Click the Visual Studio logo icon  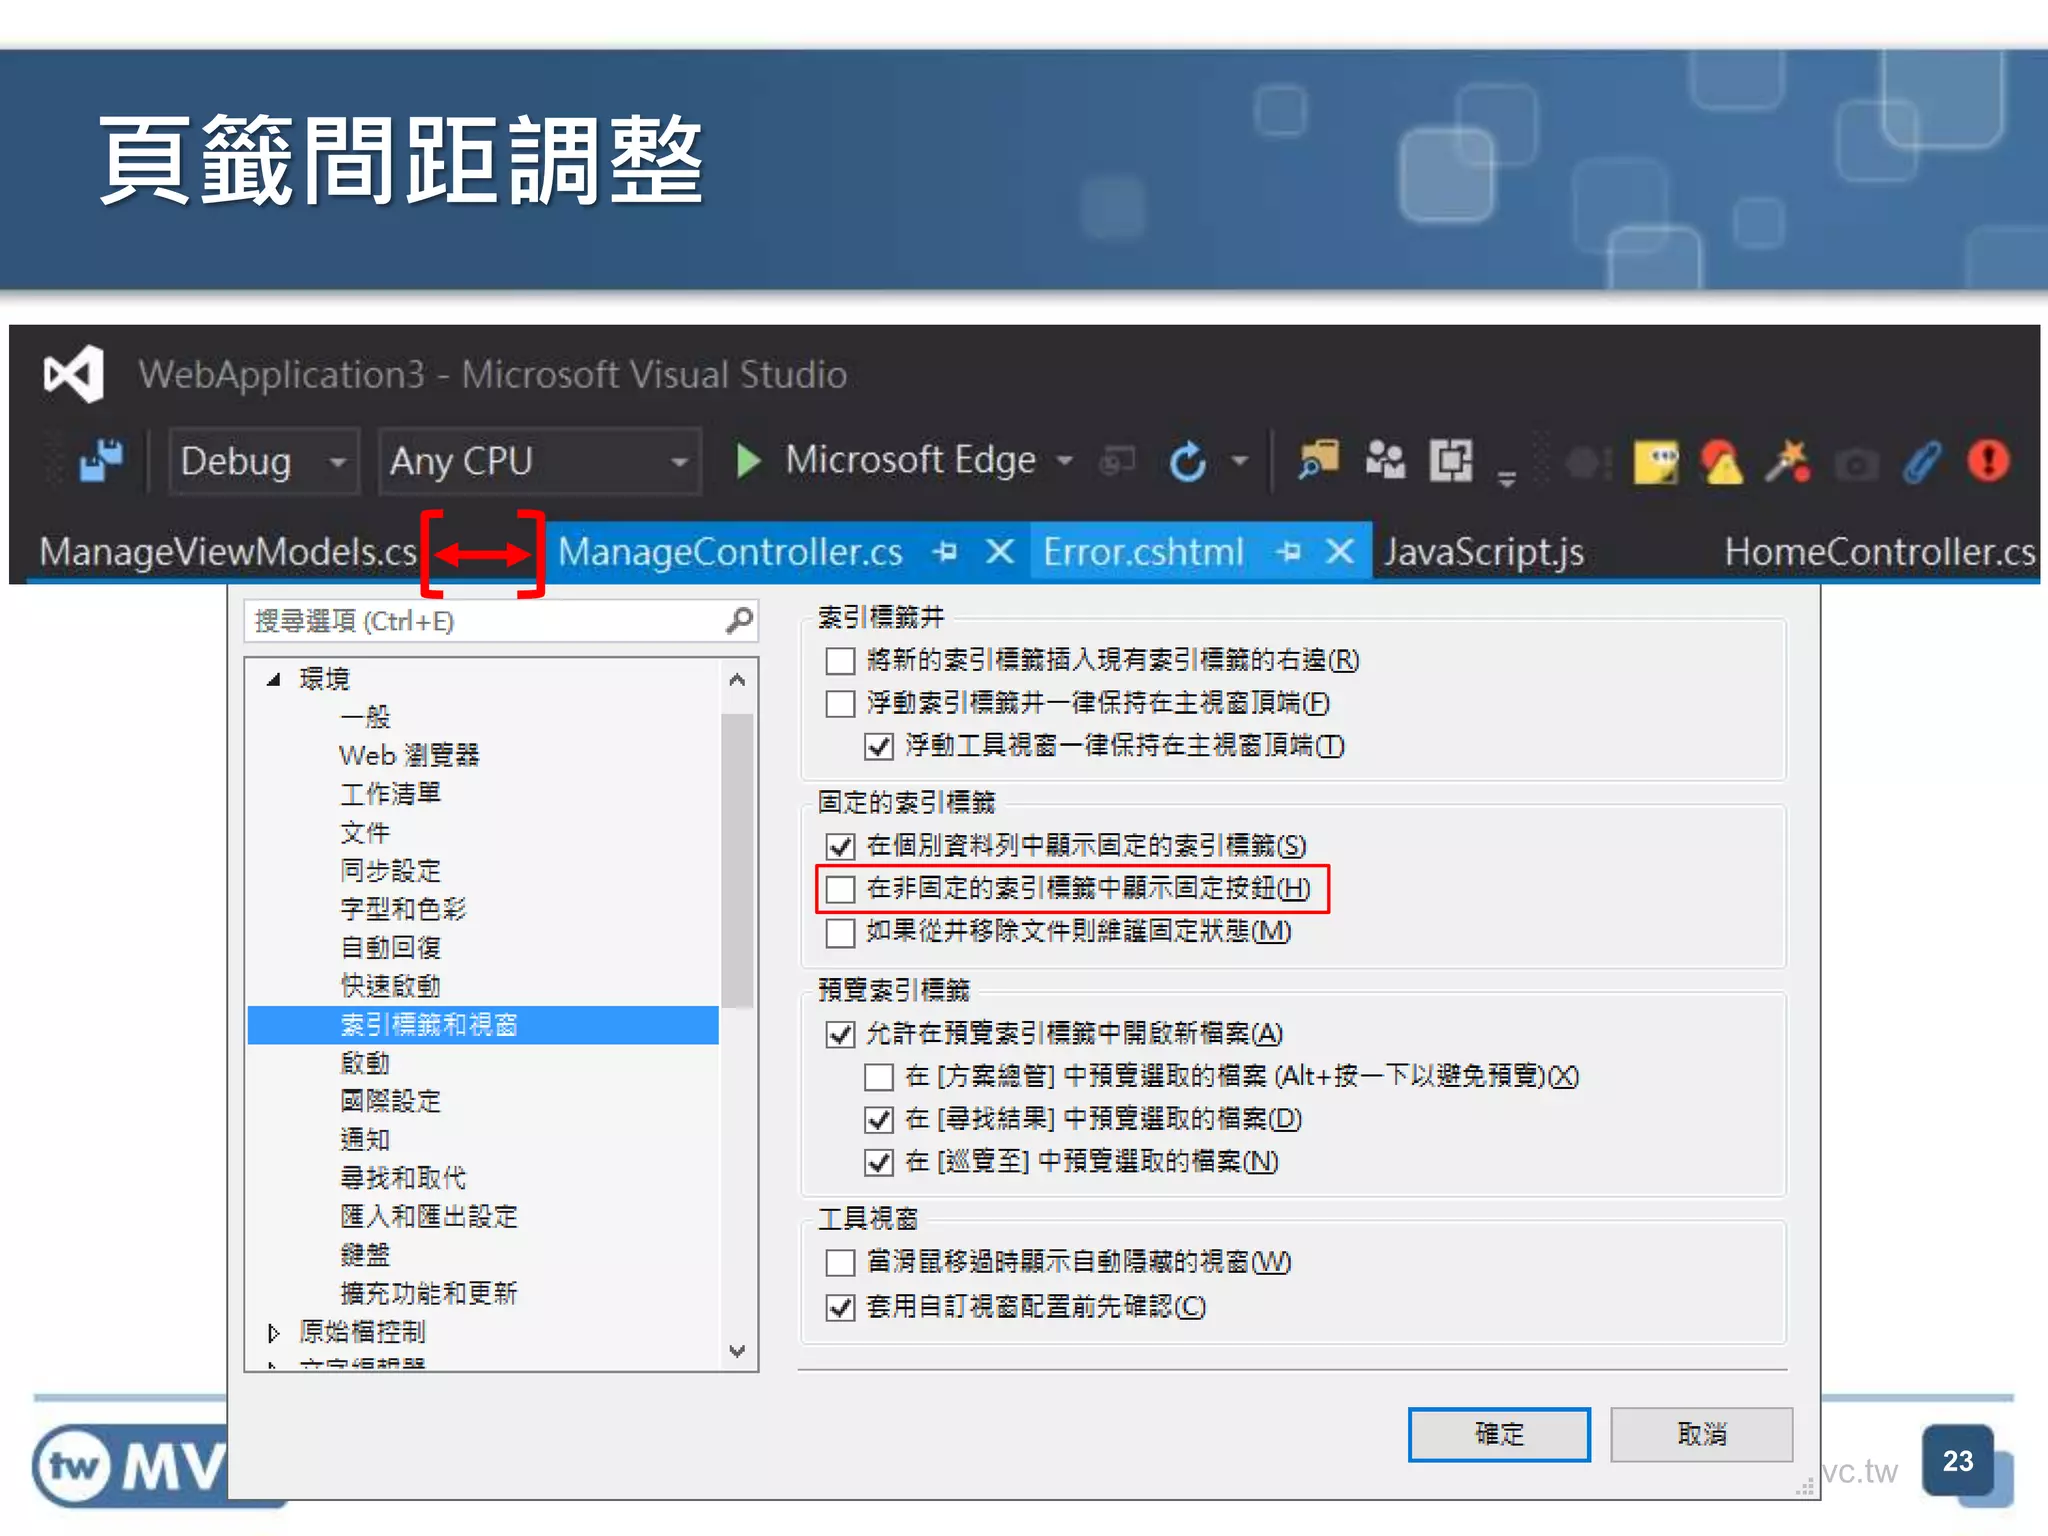[74, 374]
